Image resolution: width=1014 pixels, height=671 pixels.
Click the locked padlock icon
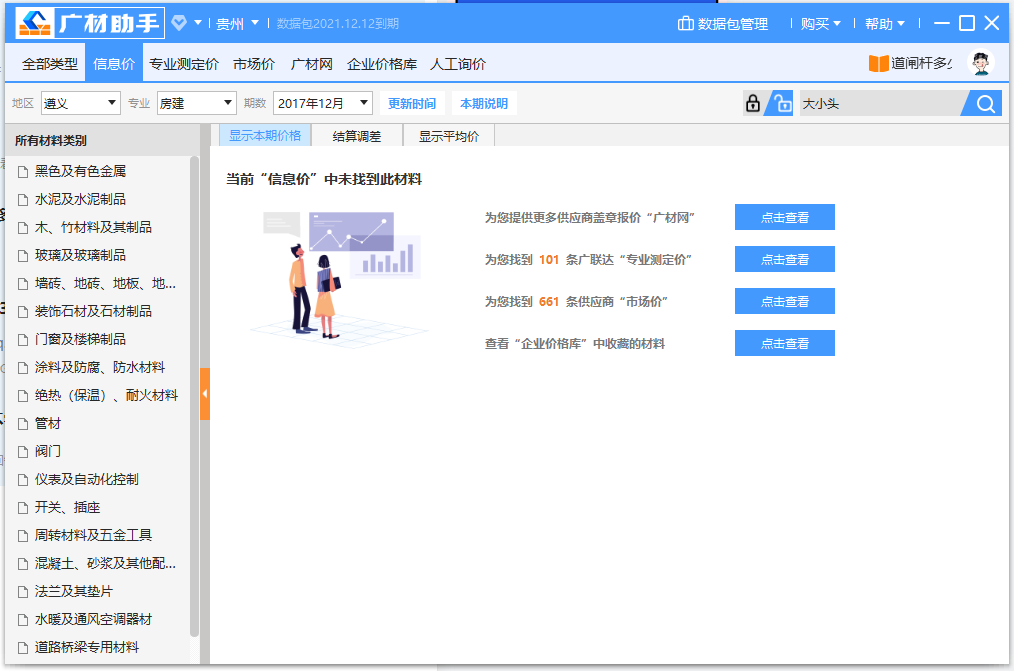click(x=753, y=103)
